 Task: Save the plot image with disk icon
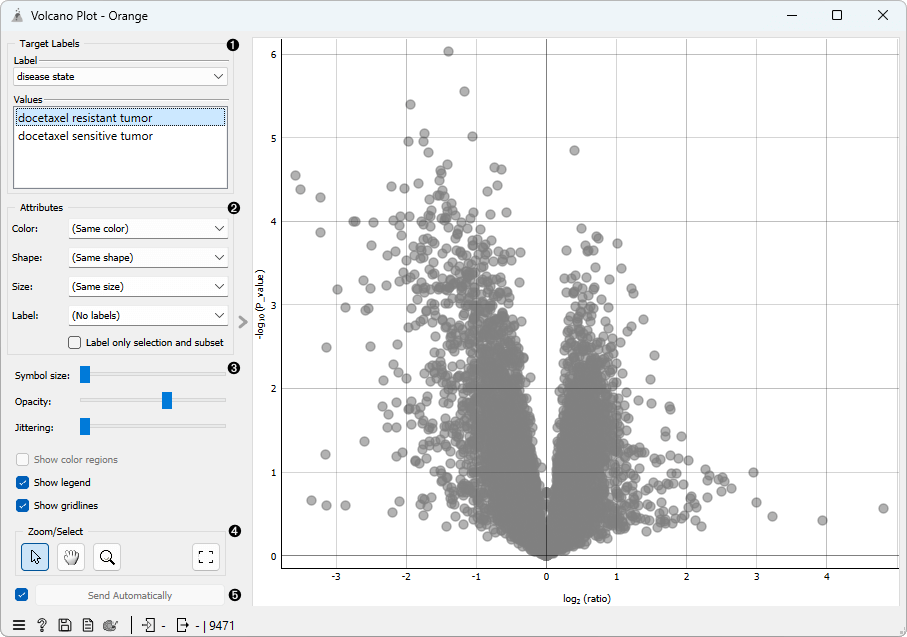65,625
